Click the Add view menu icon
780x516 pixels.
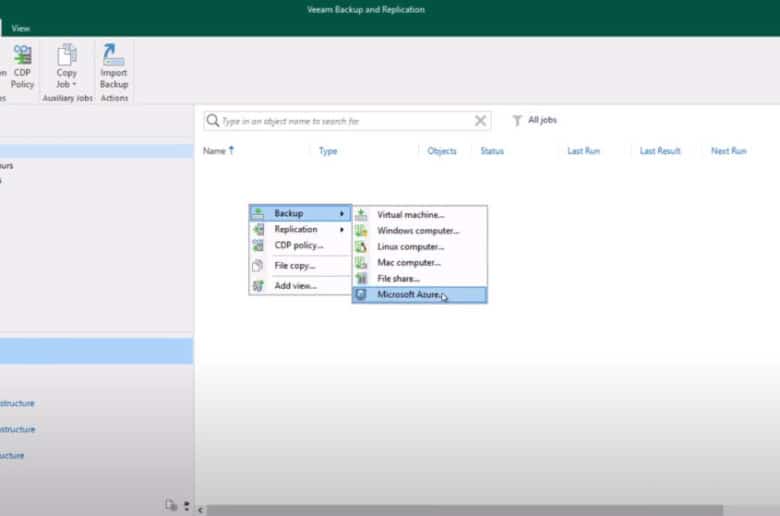tap(258, 286)
